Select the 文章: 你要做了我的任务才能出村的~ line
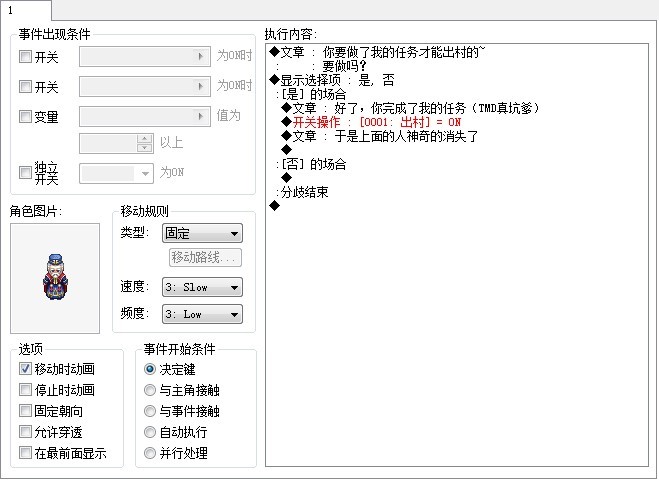 coord(377,52)
